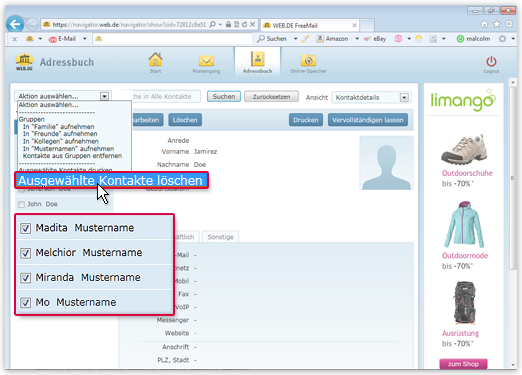This screenshot has width=522, height=375.
Task: Uncheck Miranda Mustername checkbox
Action: point(25,278)
